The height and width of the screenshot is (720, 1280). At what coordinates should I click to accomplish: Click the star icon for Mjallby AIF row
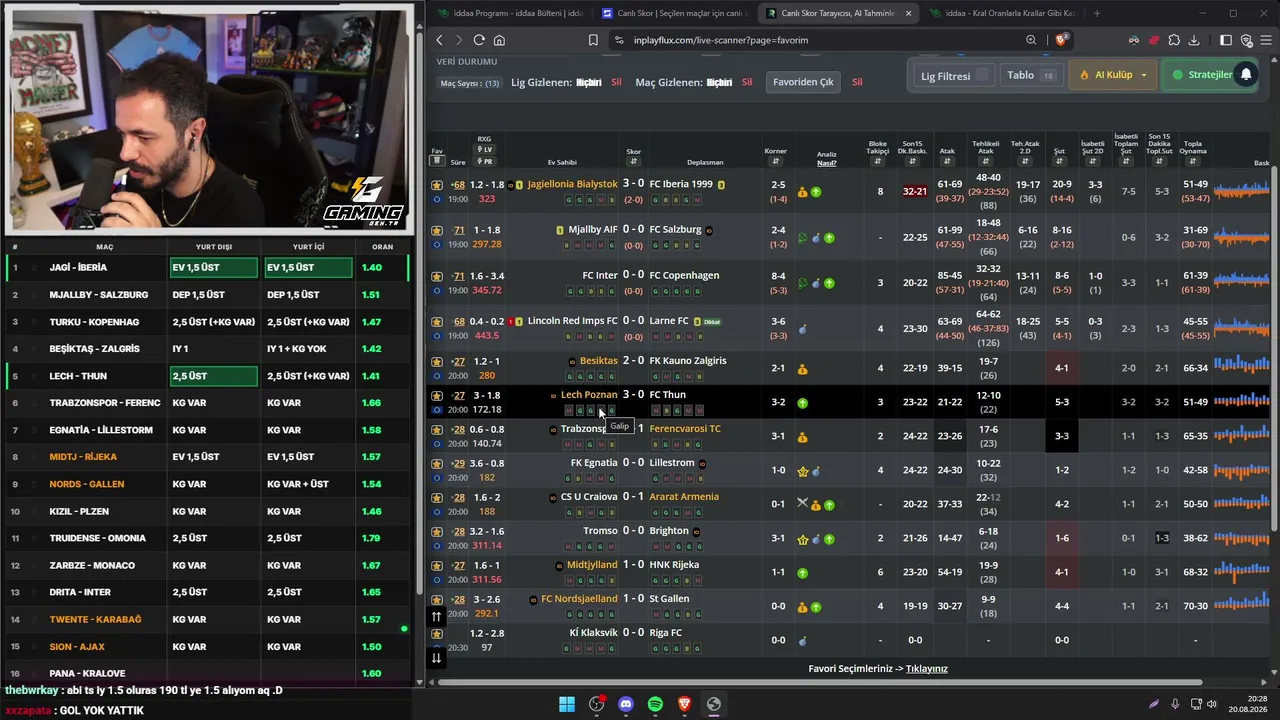click(437, 230)
